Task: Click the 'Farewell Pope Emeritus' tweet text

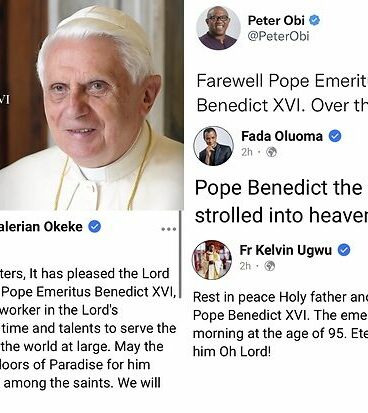Action: tap(282, 93)
